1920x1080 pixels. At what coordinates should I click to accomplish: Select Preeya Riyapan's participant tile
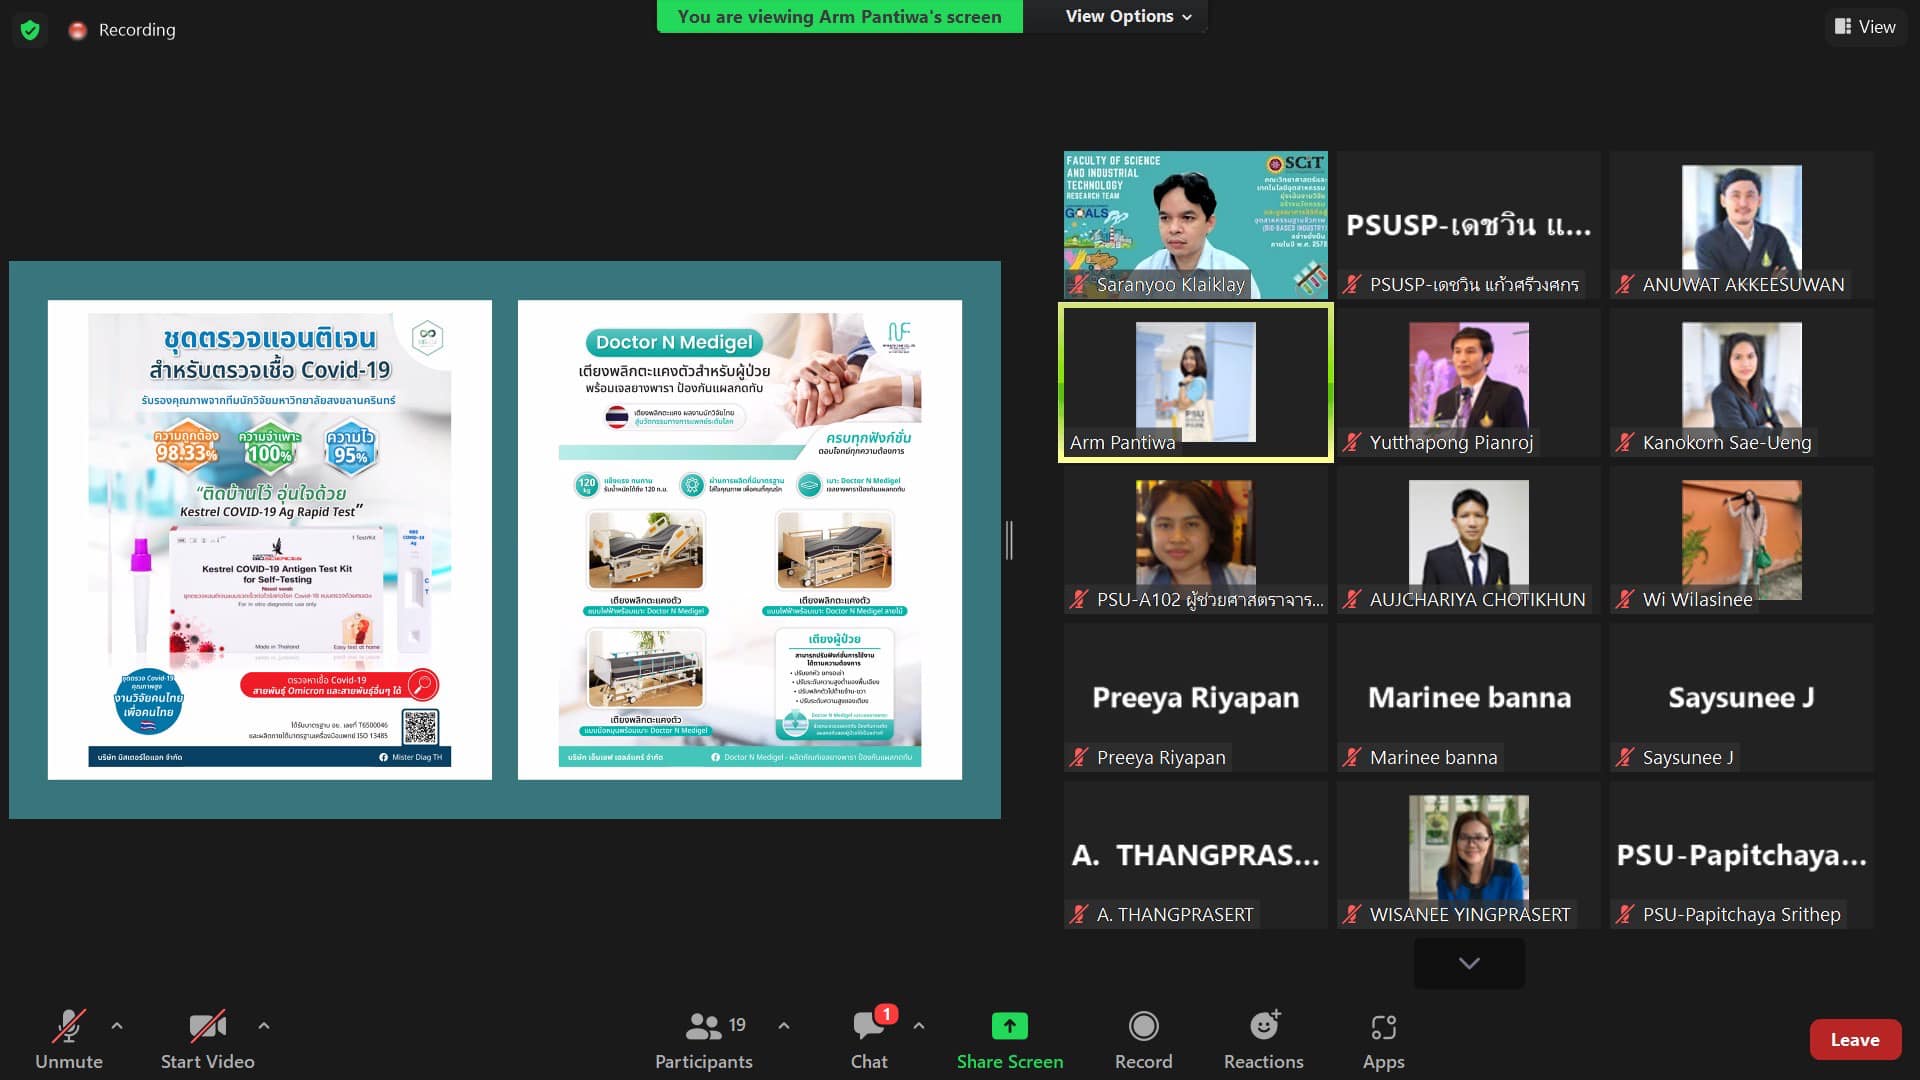[1196, 697]
